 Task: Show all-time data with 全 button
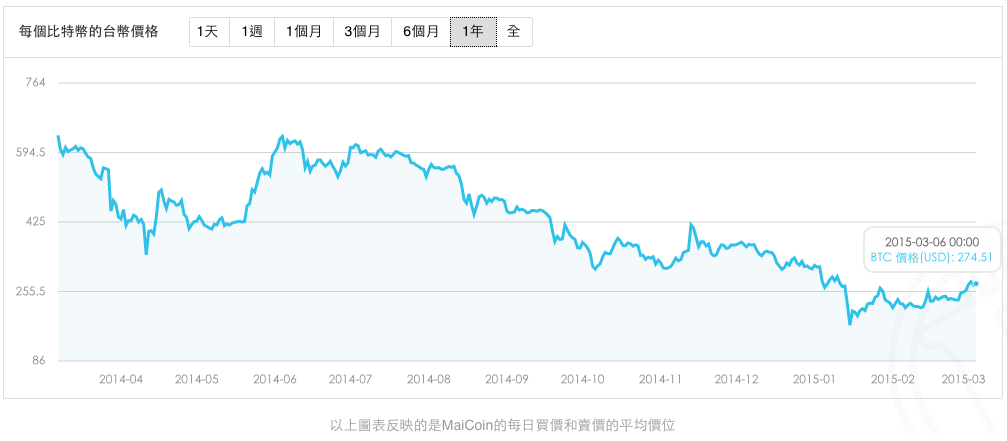(514, 32)
